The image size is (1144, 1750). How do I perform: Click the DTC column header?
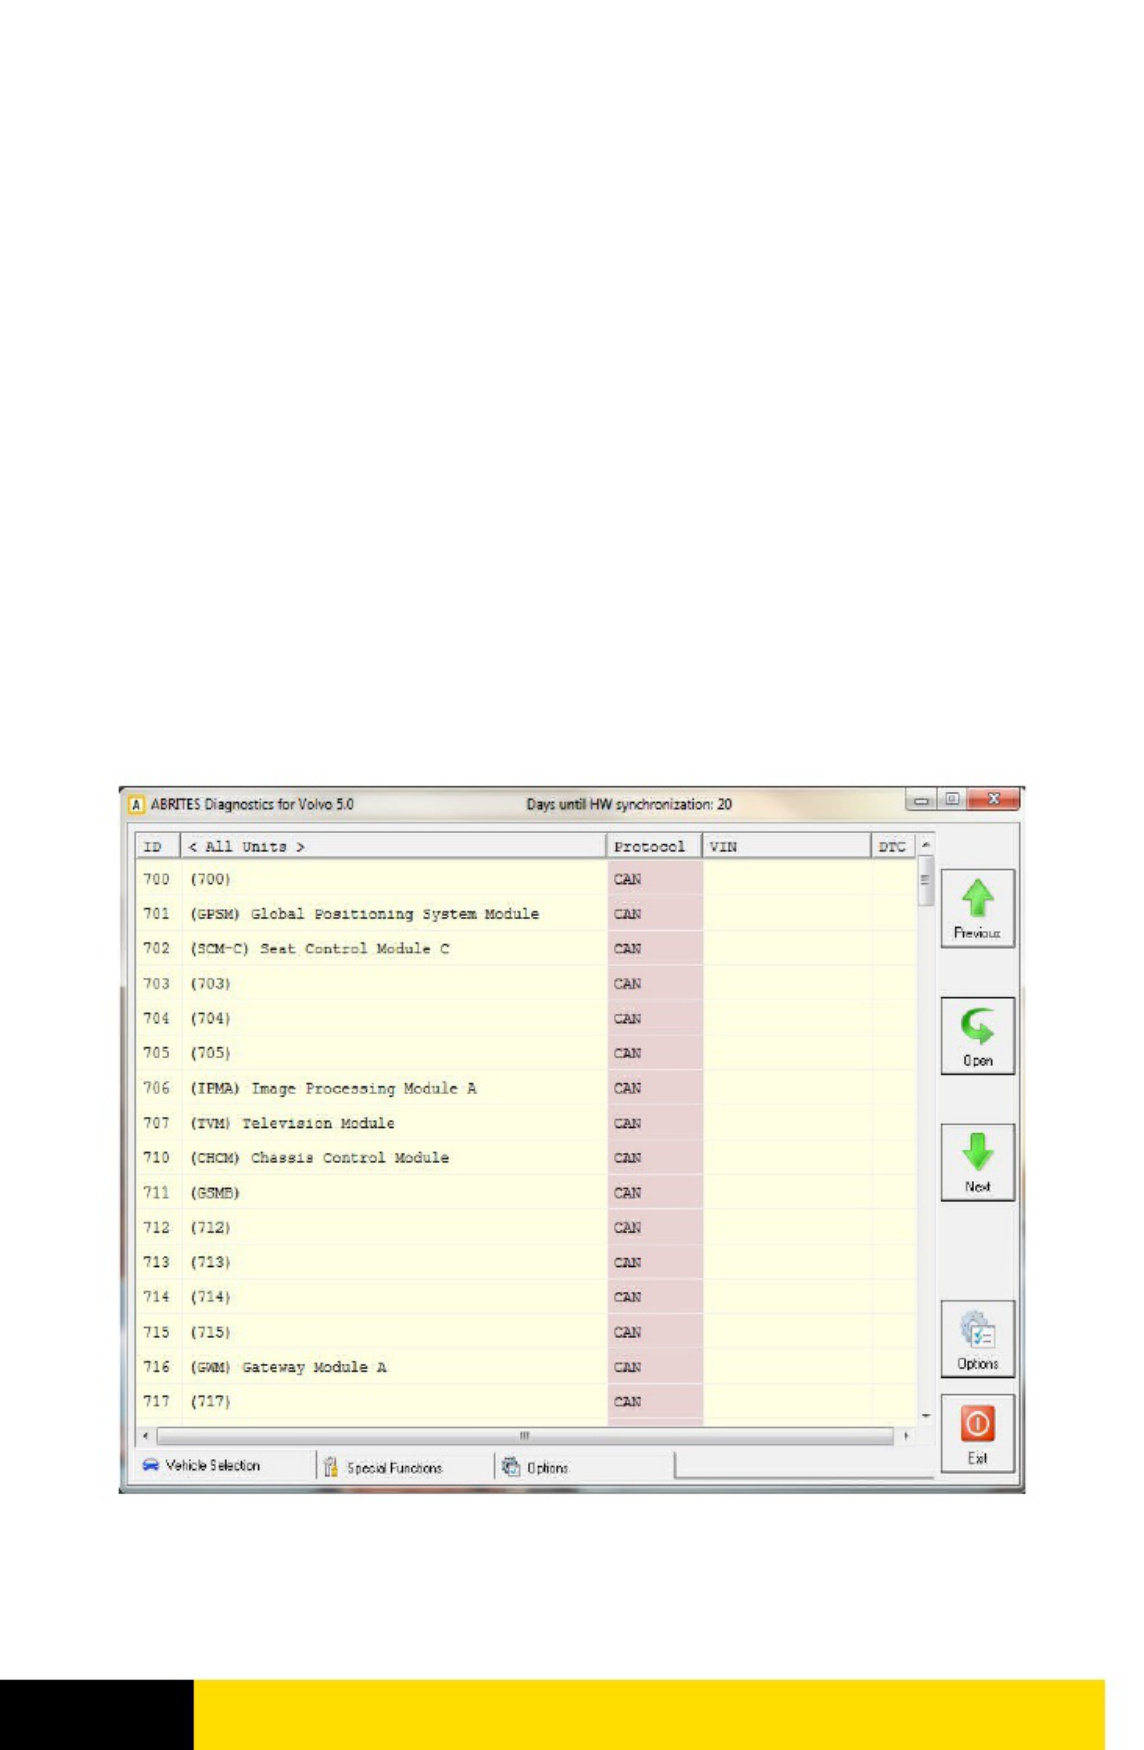(893, 846)
